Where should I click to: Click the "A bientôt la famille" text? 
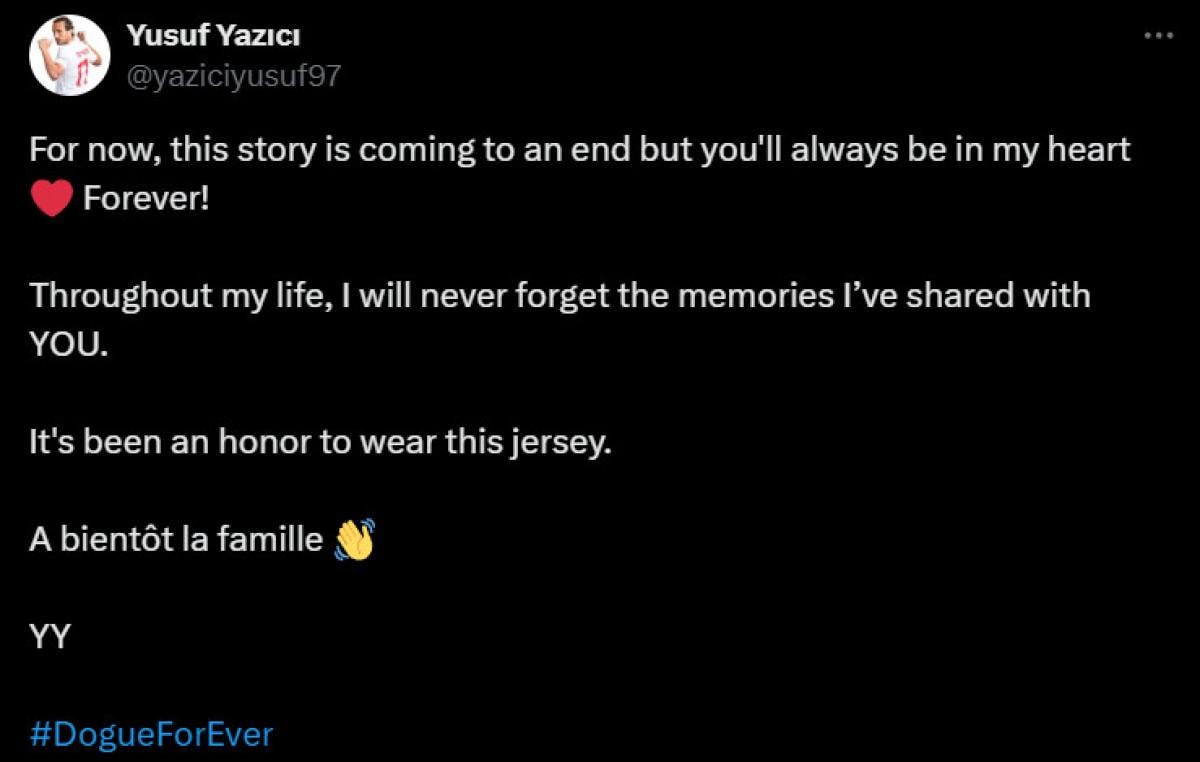(x=176, y=539)
